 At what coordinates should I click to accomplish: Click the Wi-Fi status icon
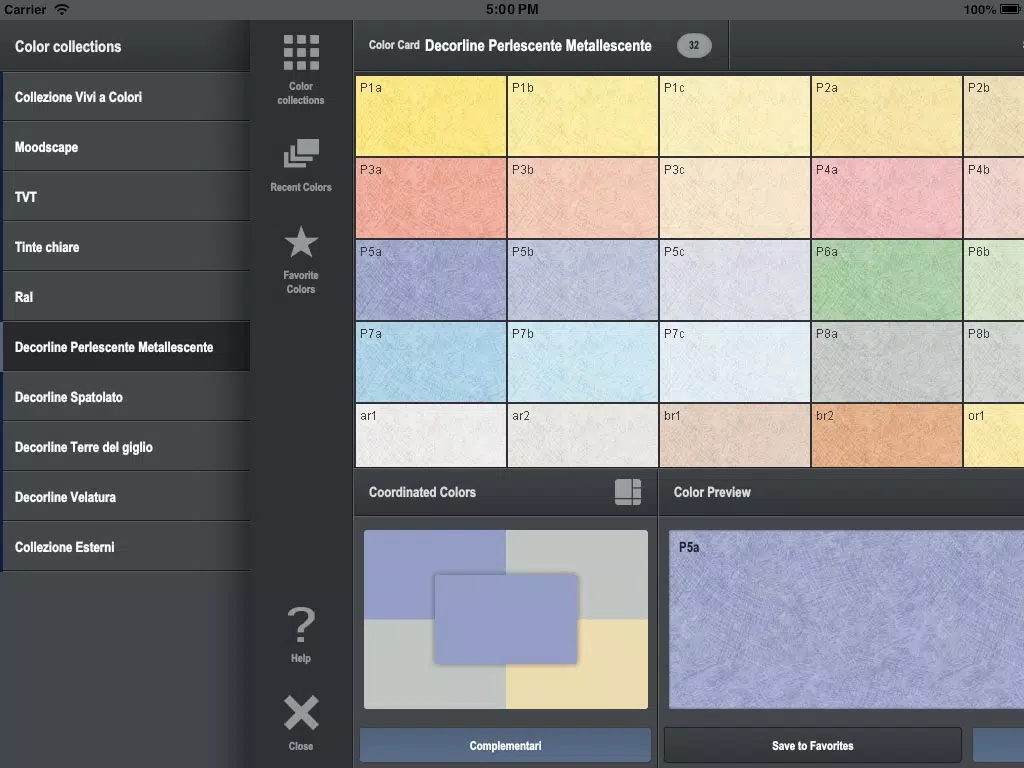click(x=62, y=9)
